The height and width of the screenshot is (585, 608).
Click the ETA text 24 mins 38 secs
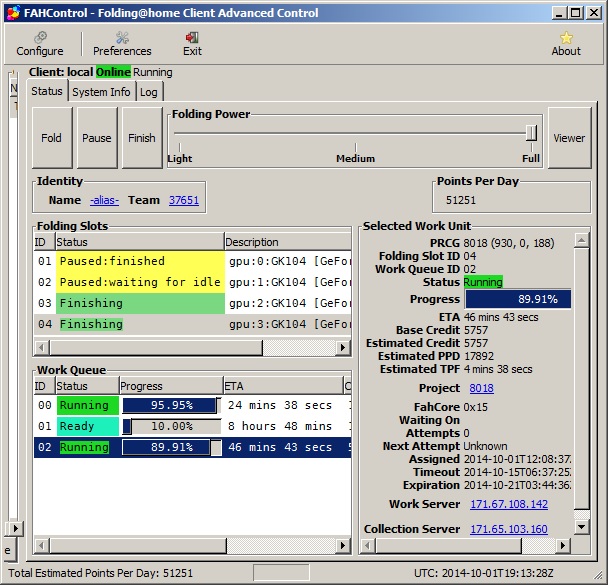pyautogui.click(x=280, y=405)
